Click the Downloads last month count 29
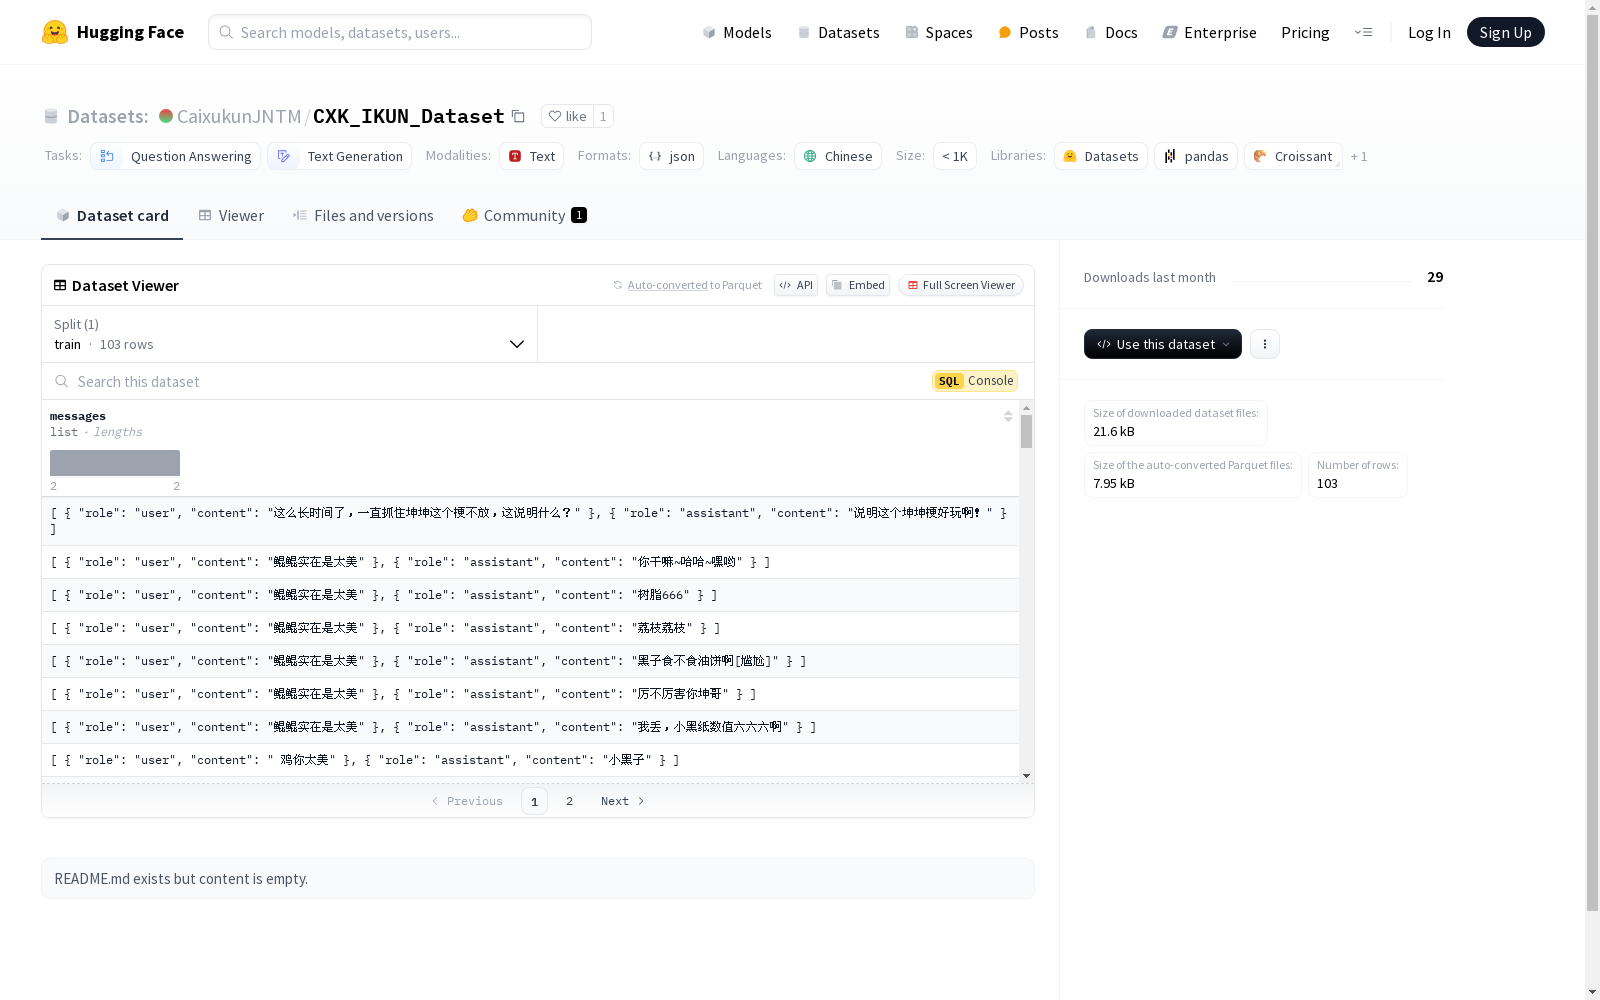Screen dimensions: 1600x1000 (x=1435, y=277)
